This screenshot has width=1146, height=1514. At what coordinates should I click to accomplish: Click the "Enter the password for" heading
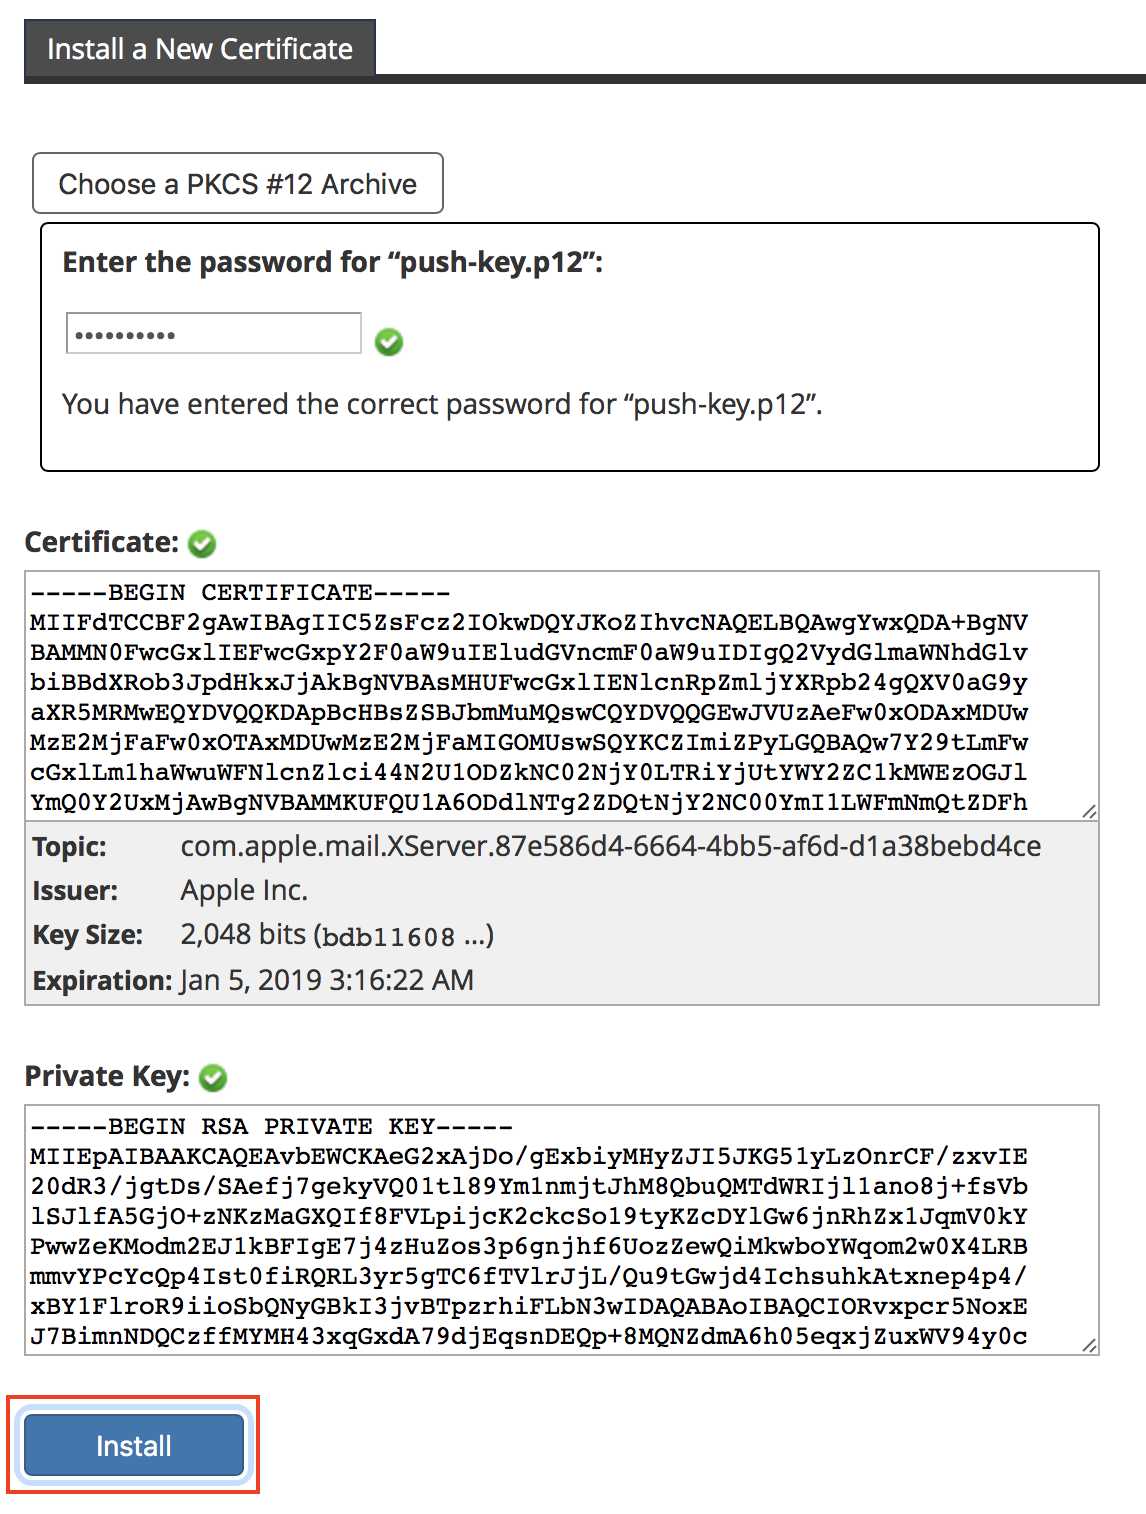click(332, 262)
